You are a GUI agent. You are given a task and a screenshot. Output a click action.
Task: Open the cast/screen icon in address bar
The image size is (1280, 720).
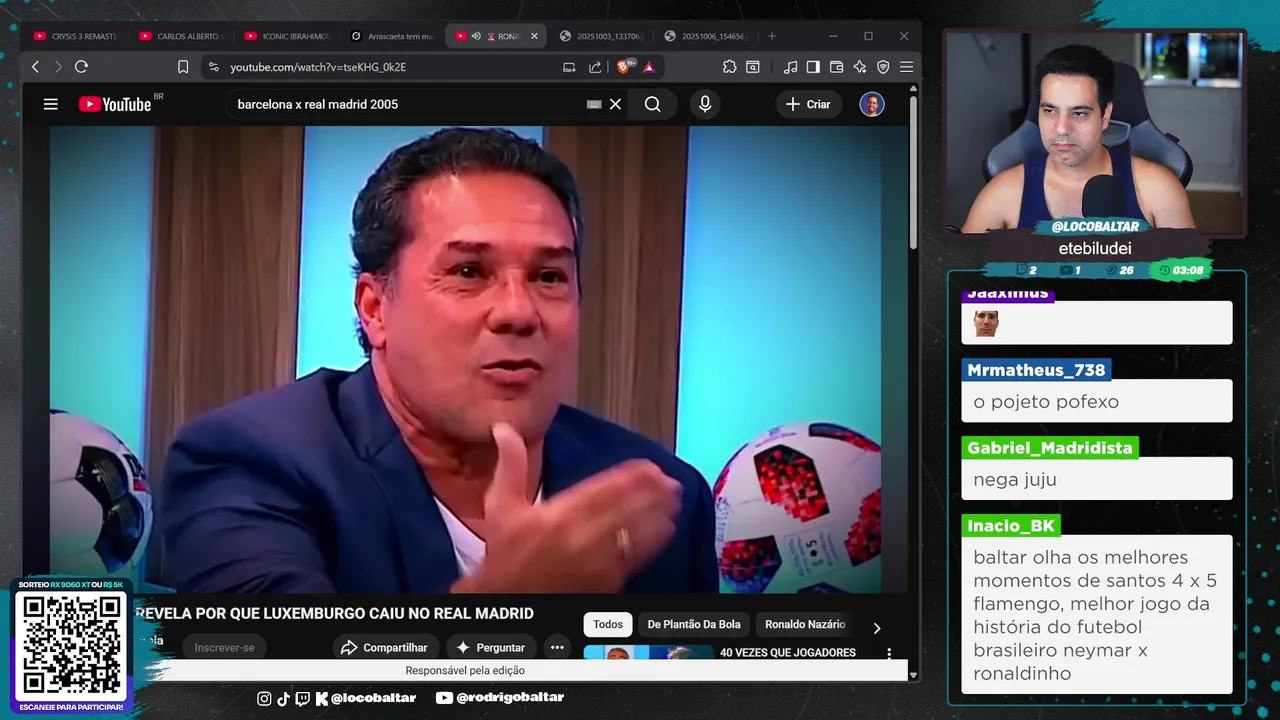point(569,67)
